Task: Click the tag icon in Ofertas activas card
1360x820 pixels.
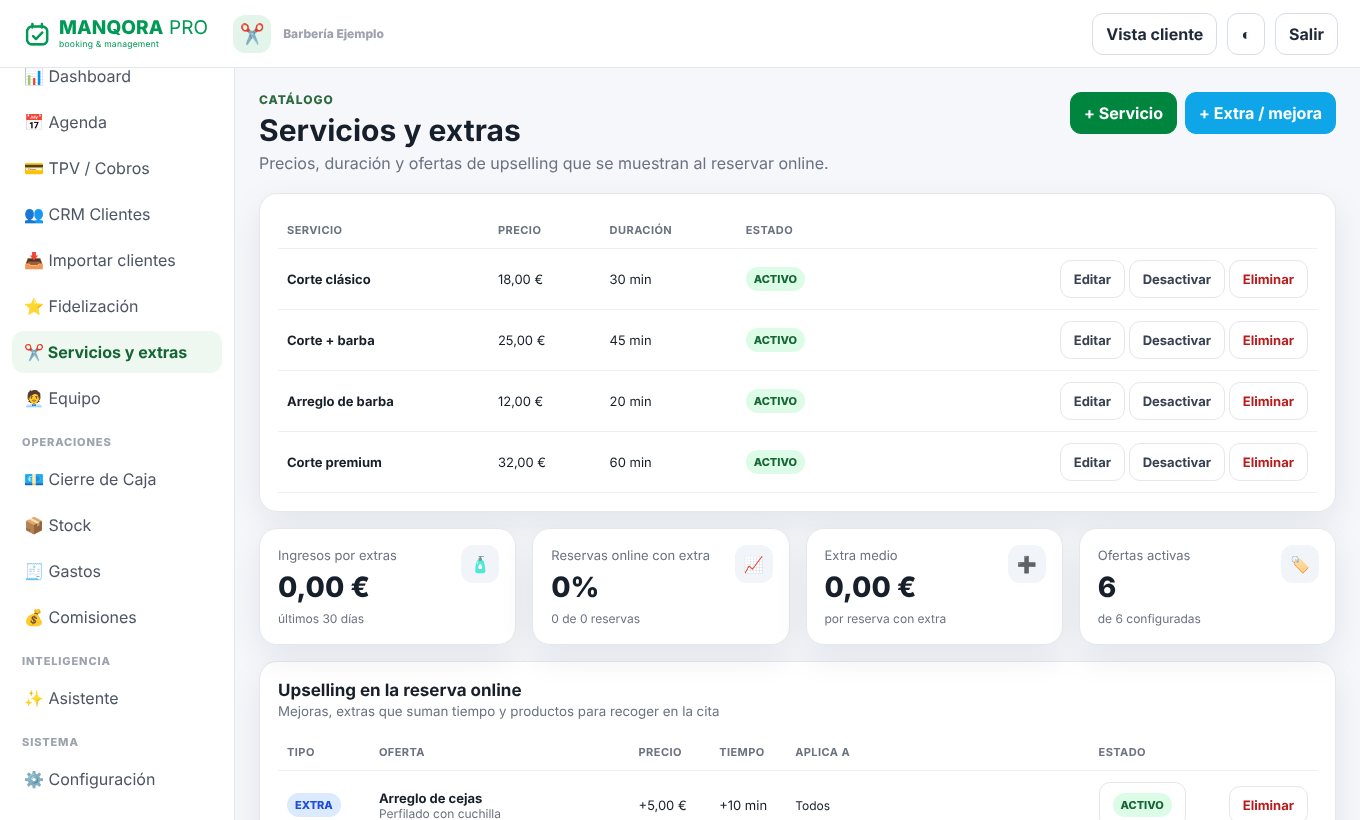Action: pos(1300,565)
